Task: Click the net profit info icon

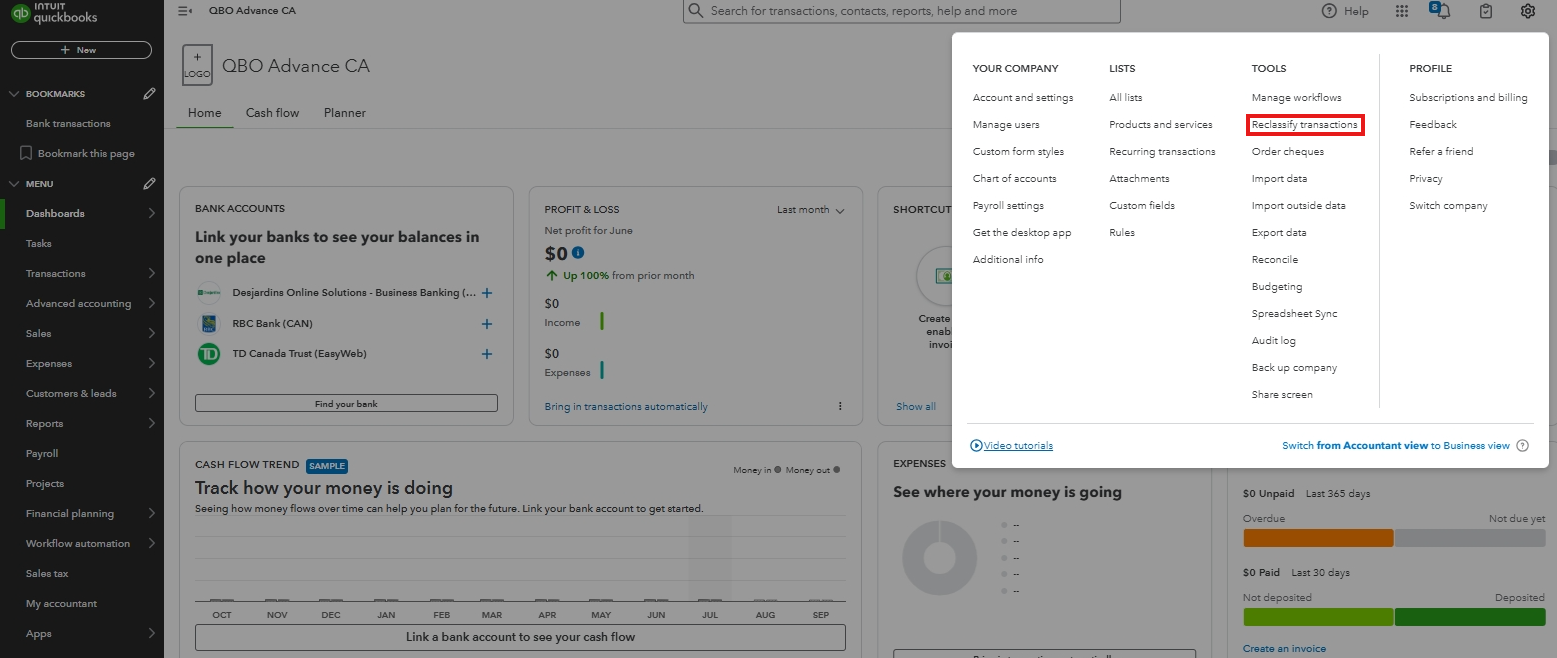Action: tap(578, 253)
